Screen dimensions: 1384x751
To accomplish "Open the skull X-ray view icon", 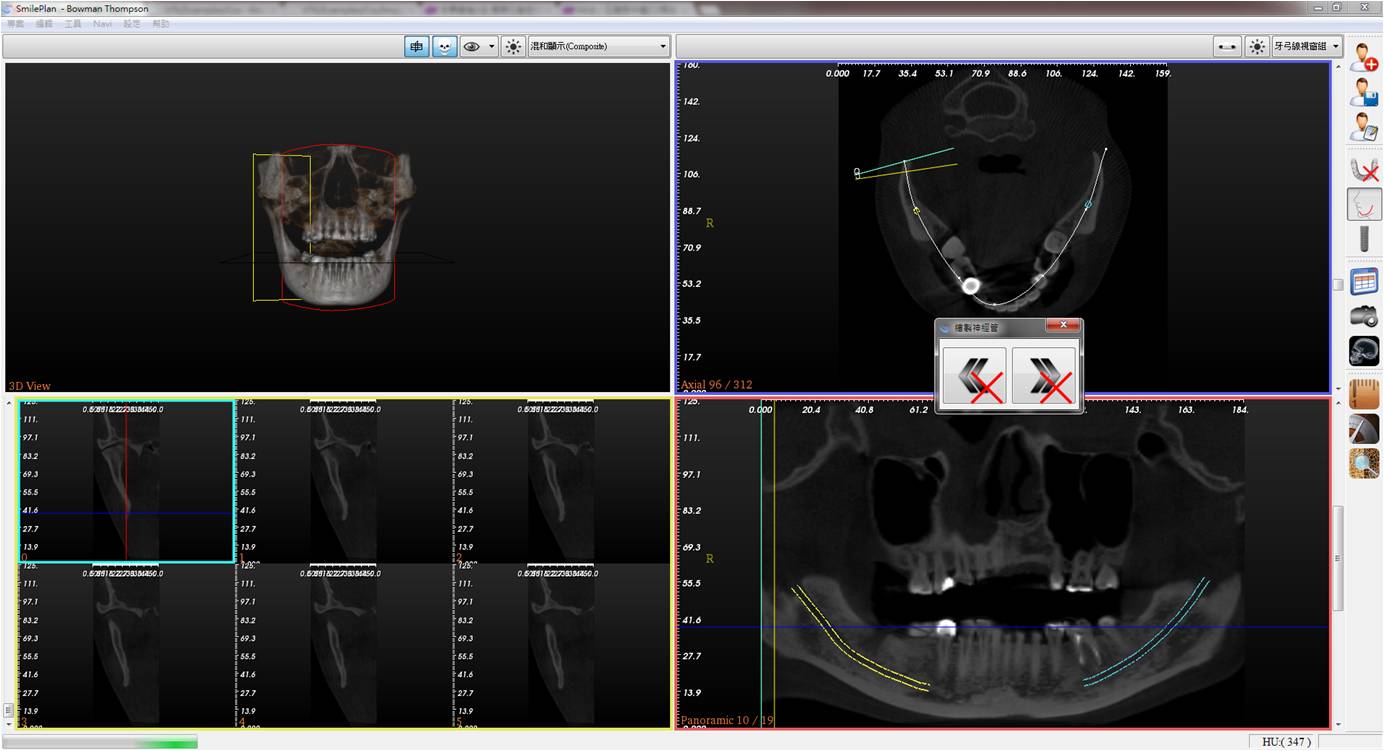I will [x=1364, y=351].
